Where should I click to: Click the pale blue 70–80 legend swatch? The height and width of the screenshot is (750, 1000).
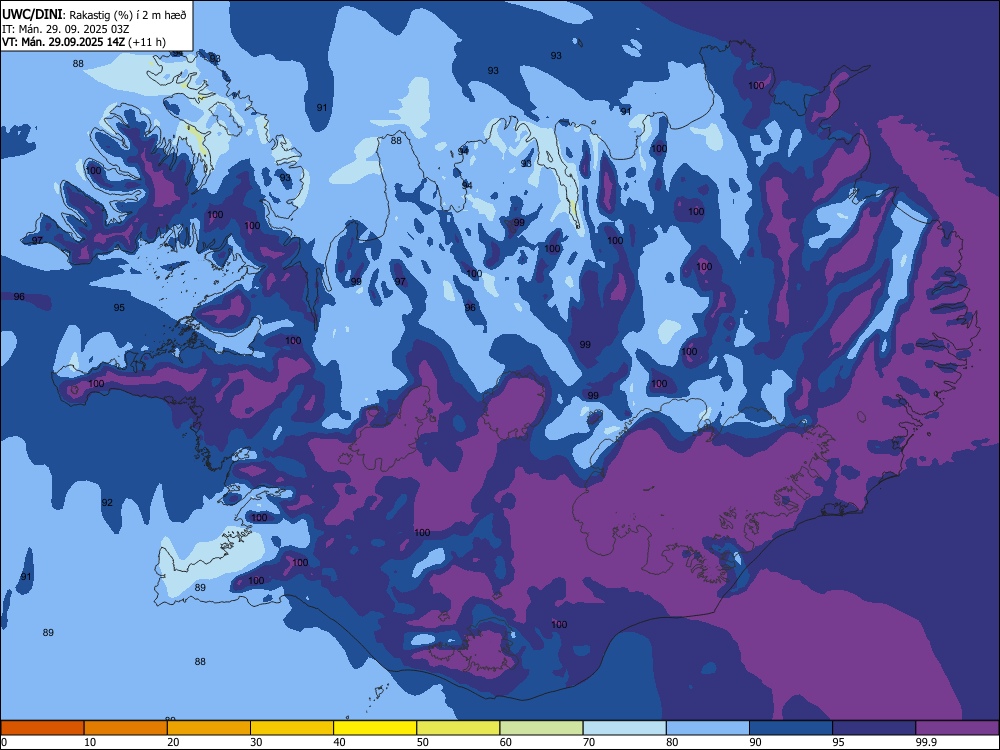click(625, 728)
